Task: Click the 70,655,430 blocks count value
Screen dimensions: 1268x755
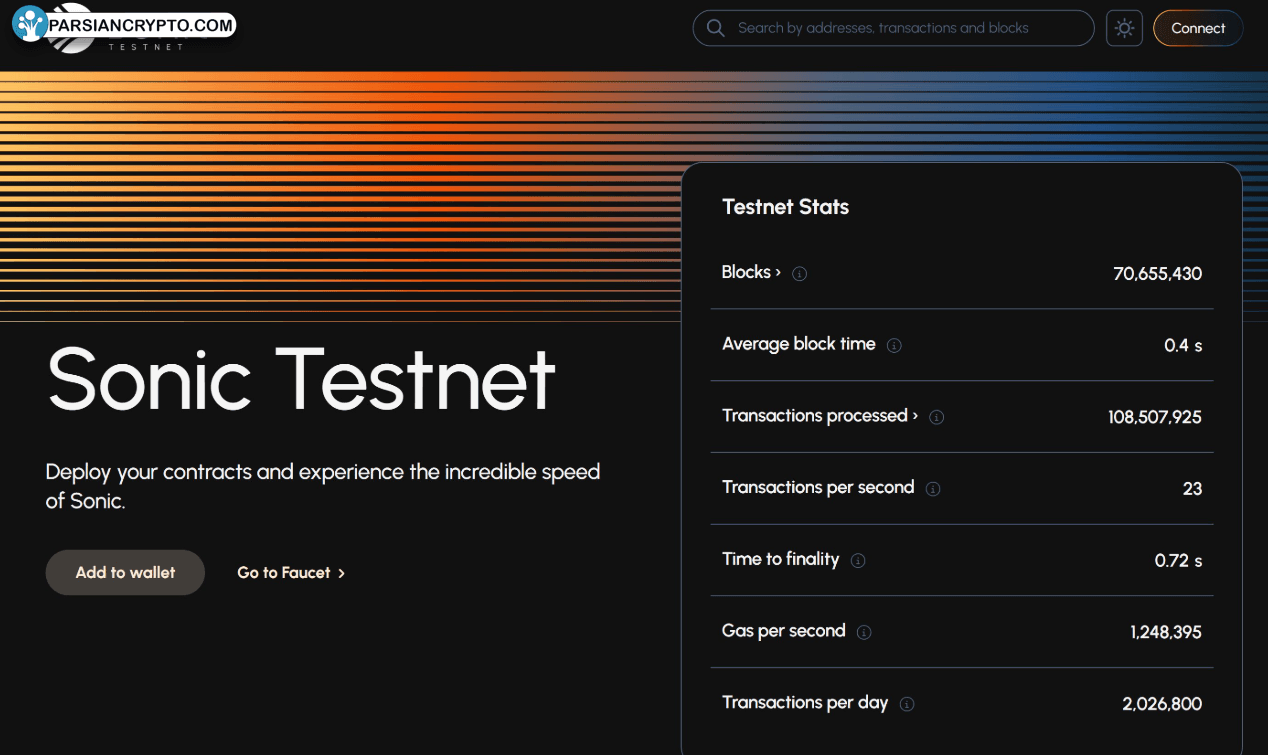Action: [x=1157, y=274]
